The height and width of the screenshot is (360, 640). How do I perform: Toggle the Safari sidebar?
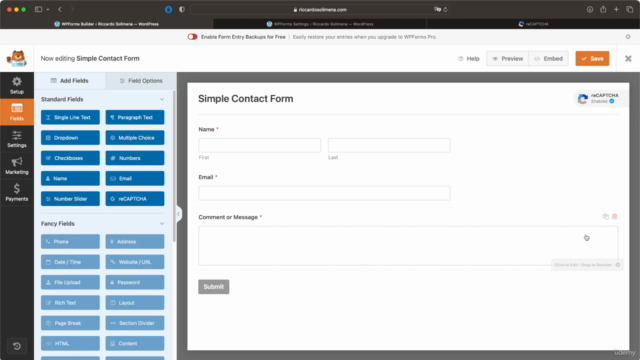coord(38,9)
